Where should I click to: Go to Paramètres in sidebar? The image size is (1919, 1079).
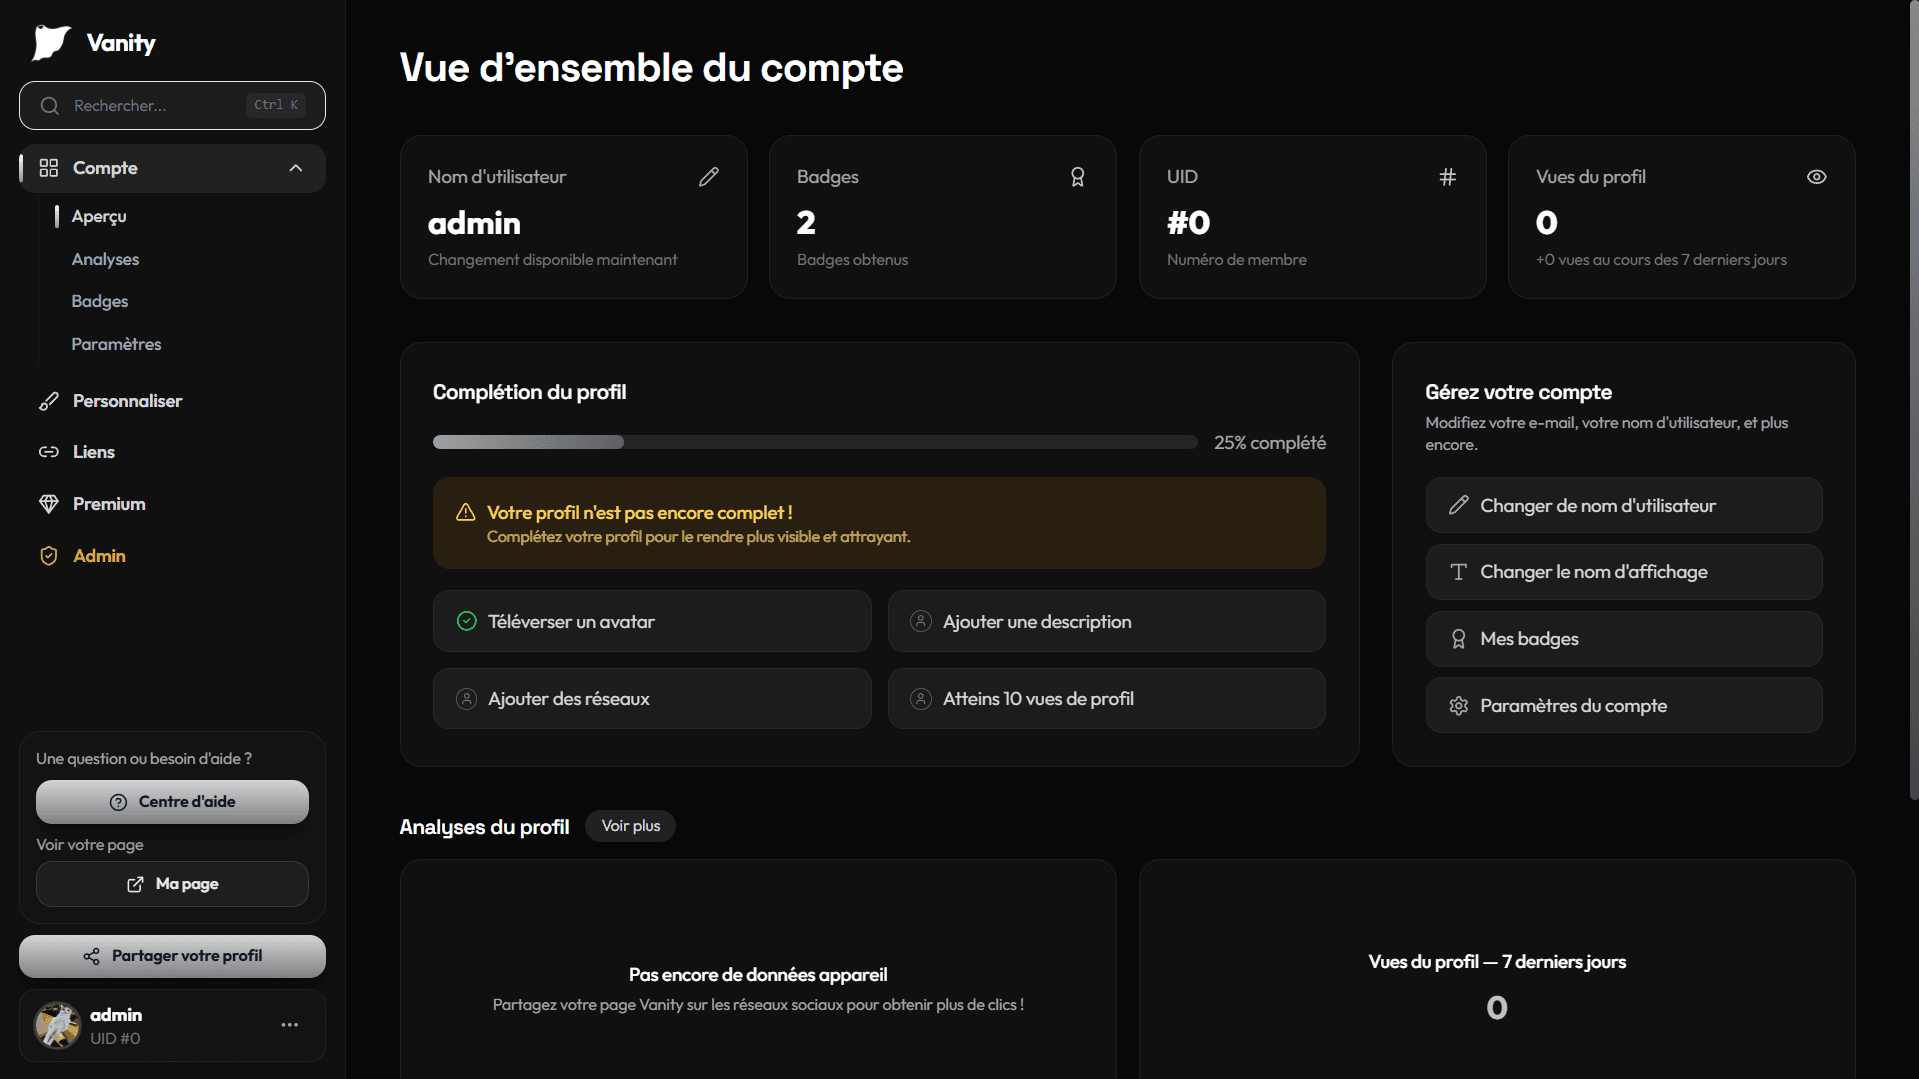tap(116, 344)
